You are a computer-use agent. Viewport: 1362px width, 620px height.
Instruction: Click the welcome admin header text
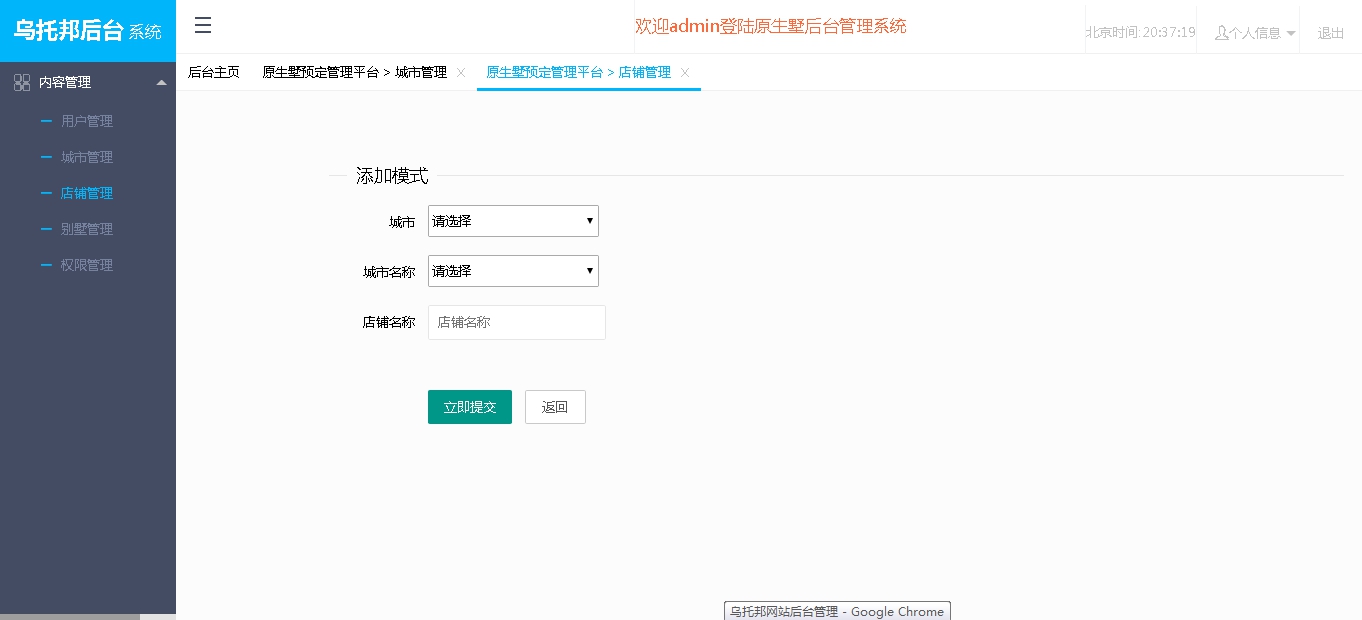pyautogui.click(x=771, y=26)
